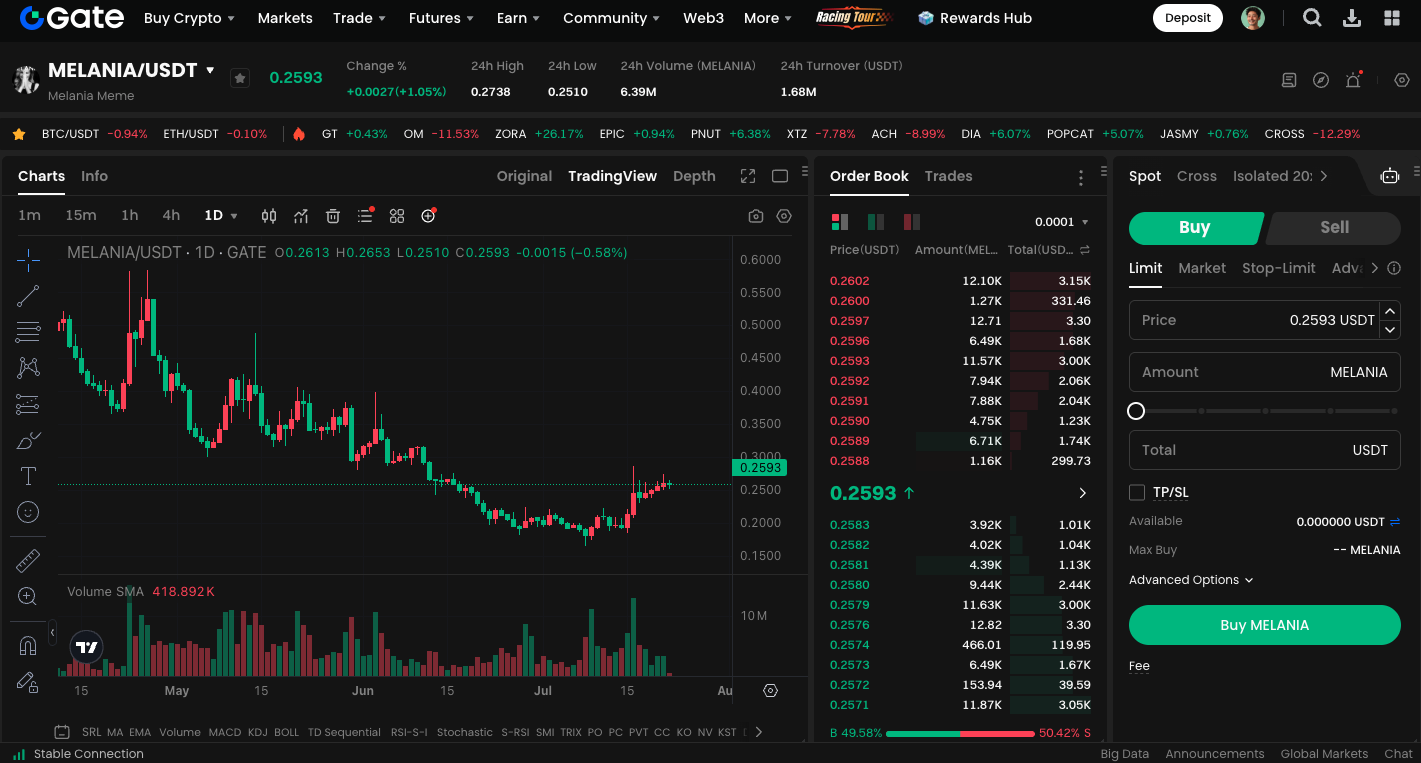1421x763 pixels.
Task: Select the 4h chart interval
Action: 171,216
